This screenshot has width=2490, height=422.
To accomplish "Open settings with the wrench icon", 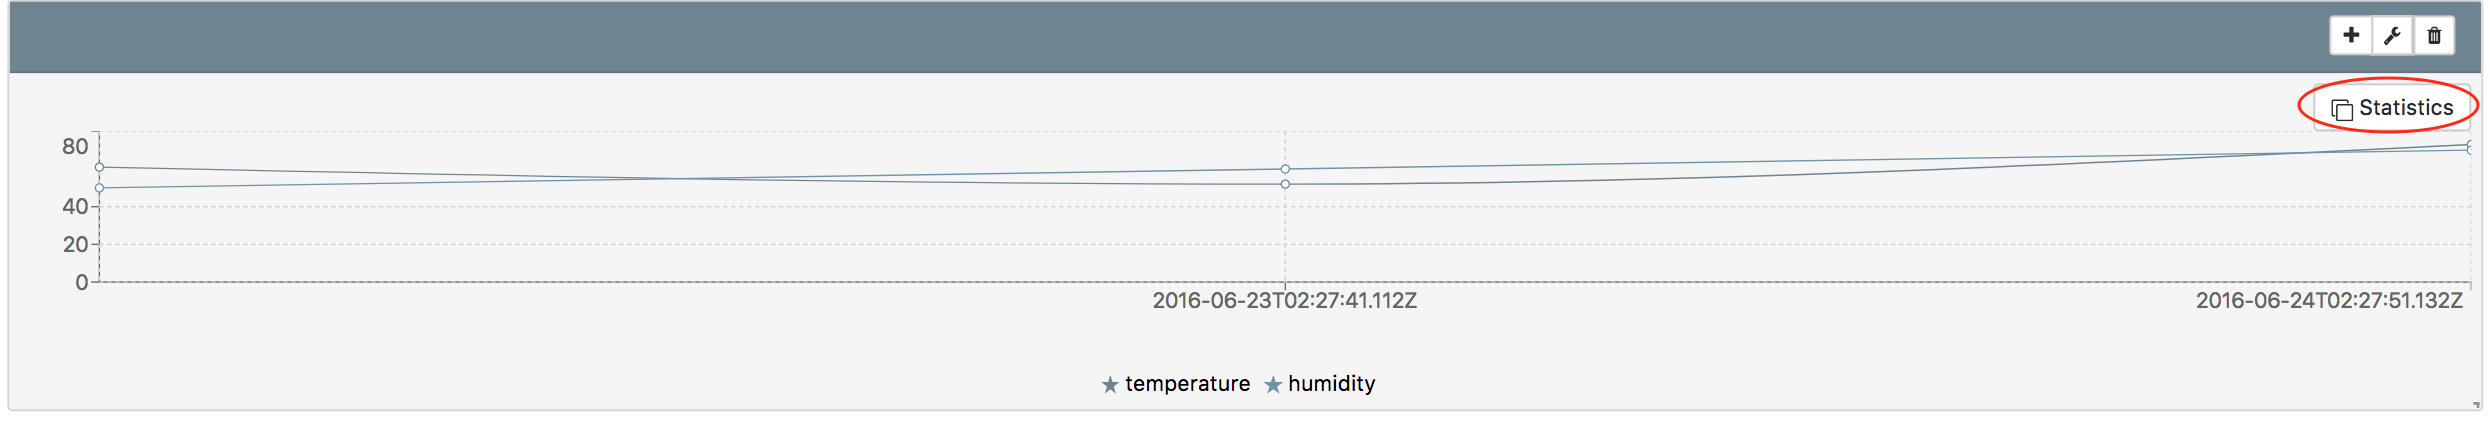I will (2392, 36).
